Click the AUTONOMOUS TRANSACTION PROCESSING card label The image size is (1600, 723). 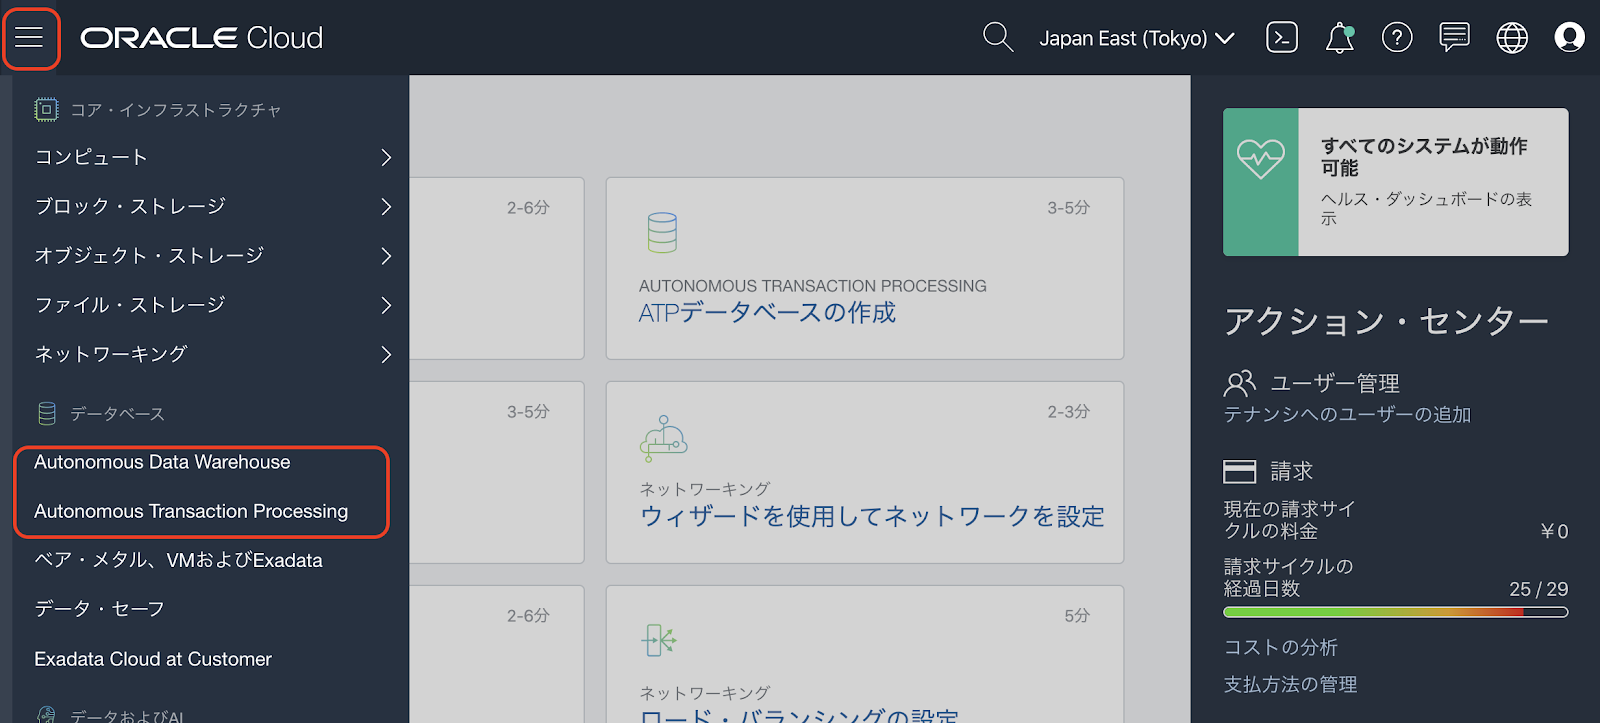click(813, 286)
